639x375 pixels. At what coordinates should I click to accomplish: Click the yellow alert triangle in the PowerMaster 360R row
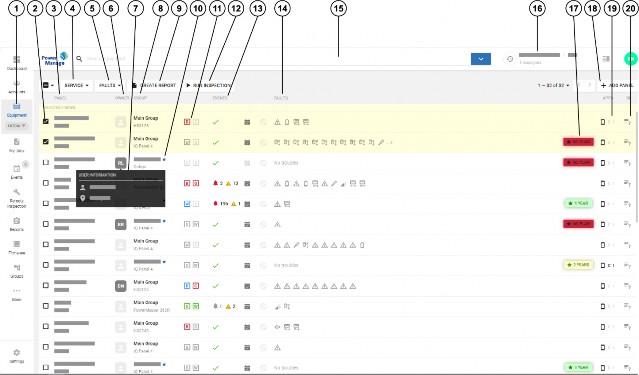point(228,306)
